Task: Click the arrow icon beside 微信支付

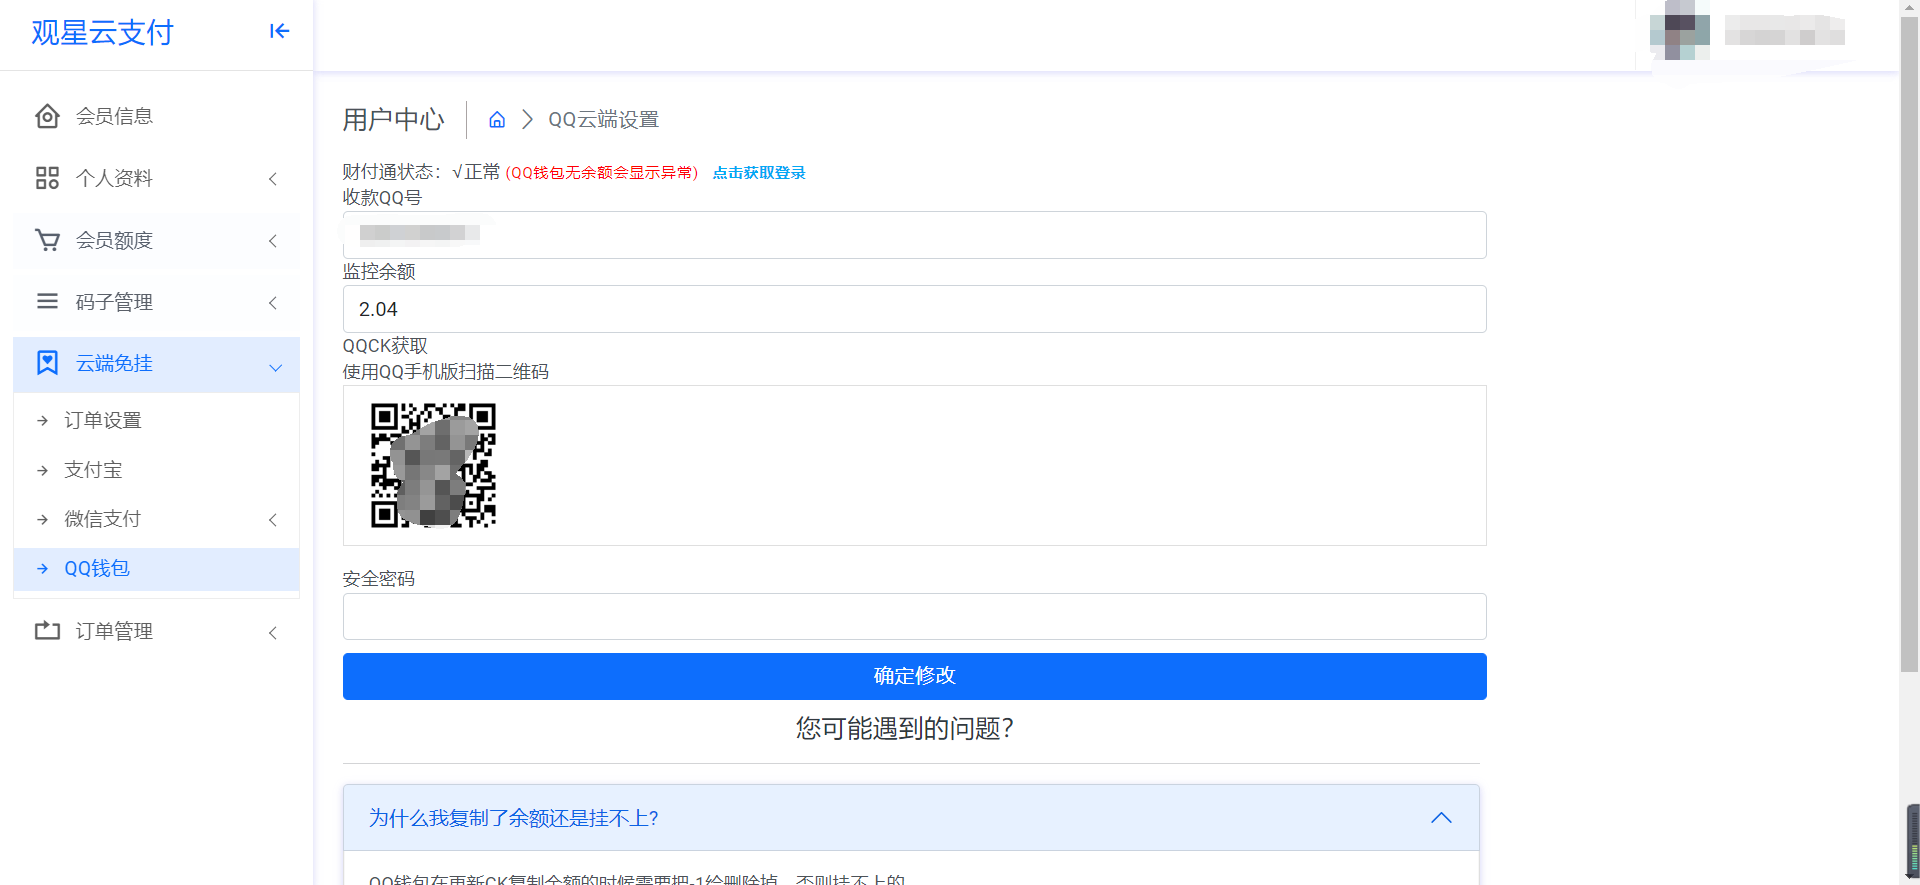Action: point(42,519)
